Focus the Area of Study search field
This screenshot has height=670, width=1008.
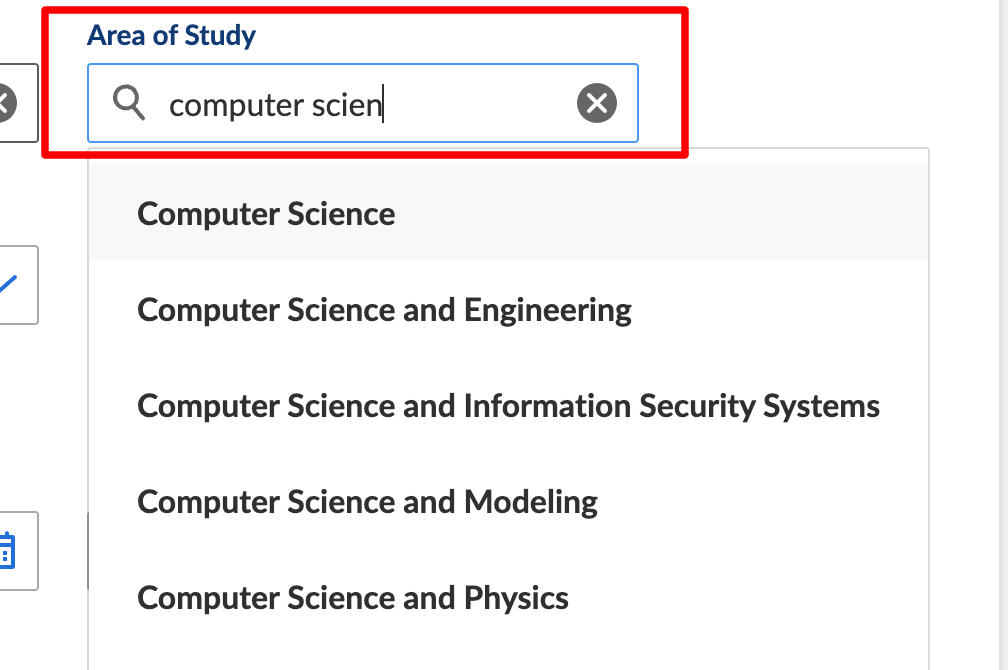[x=363, y=103]
